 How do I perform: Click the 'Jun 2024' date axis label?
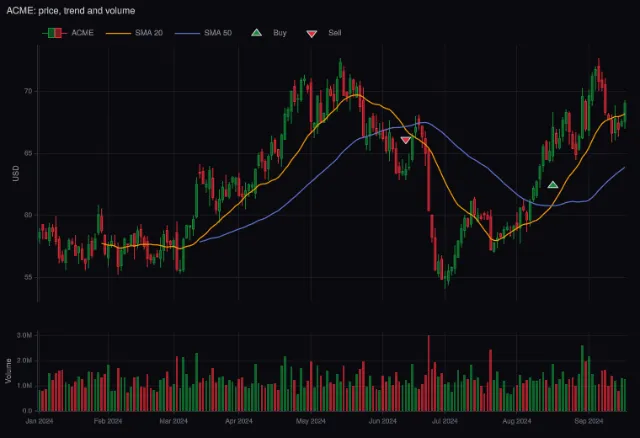382,421
